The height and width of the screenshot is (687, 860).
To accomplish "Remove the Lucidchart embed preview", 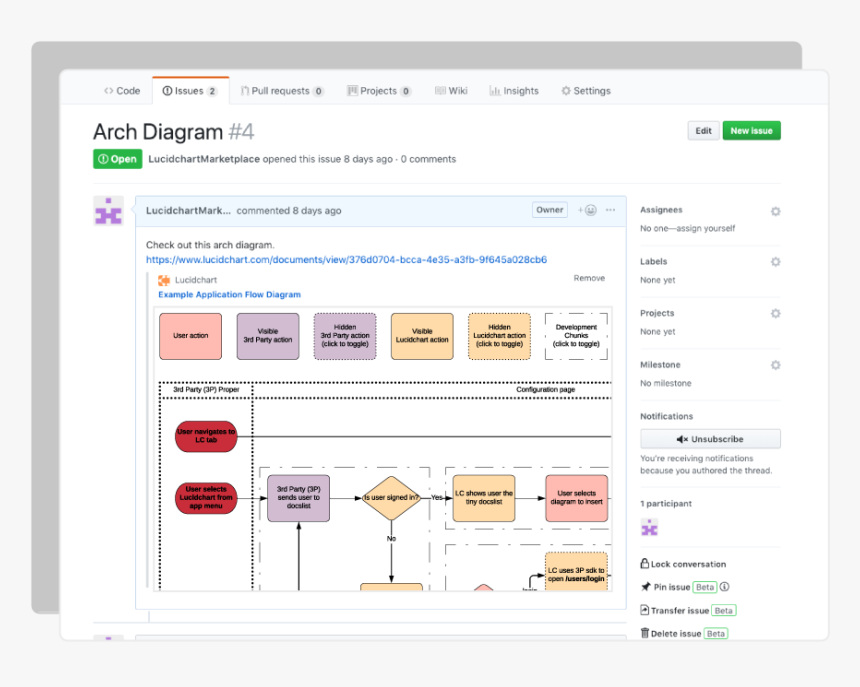I will point(589,278).
